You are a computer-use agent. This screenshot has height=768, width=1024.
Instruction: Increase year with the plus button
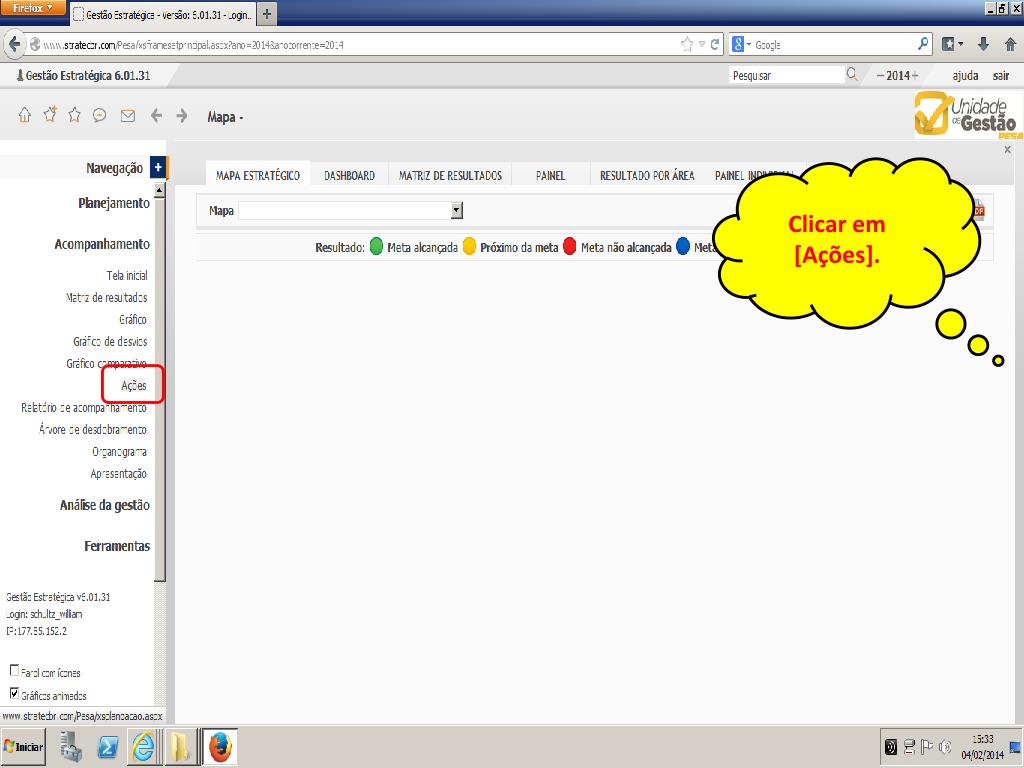tap(915, 75)
